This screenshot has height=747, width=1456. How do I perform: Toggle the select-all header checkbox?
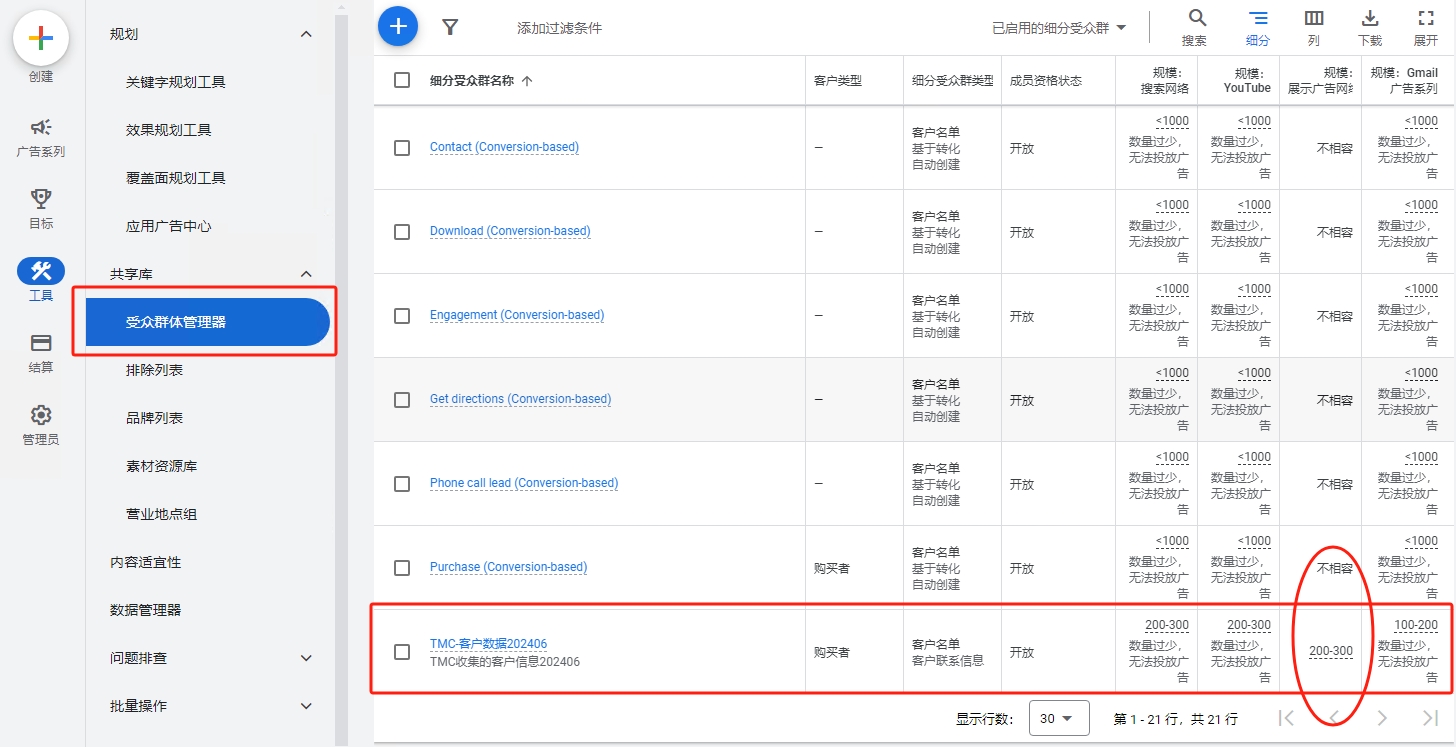click(x=402, y=80)
